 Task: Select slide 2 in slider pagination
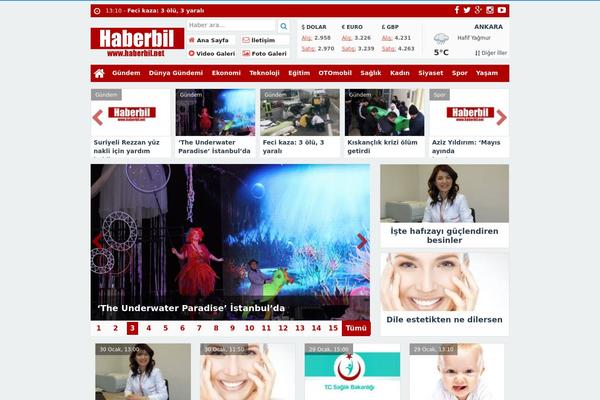[x=116, y=328]
